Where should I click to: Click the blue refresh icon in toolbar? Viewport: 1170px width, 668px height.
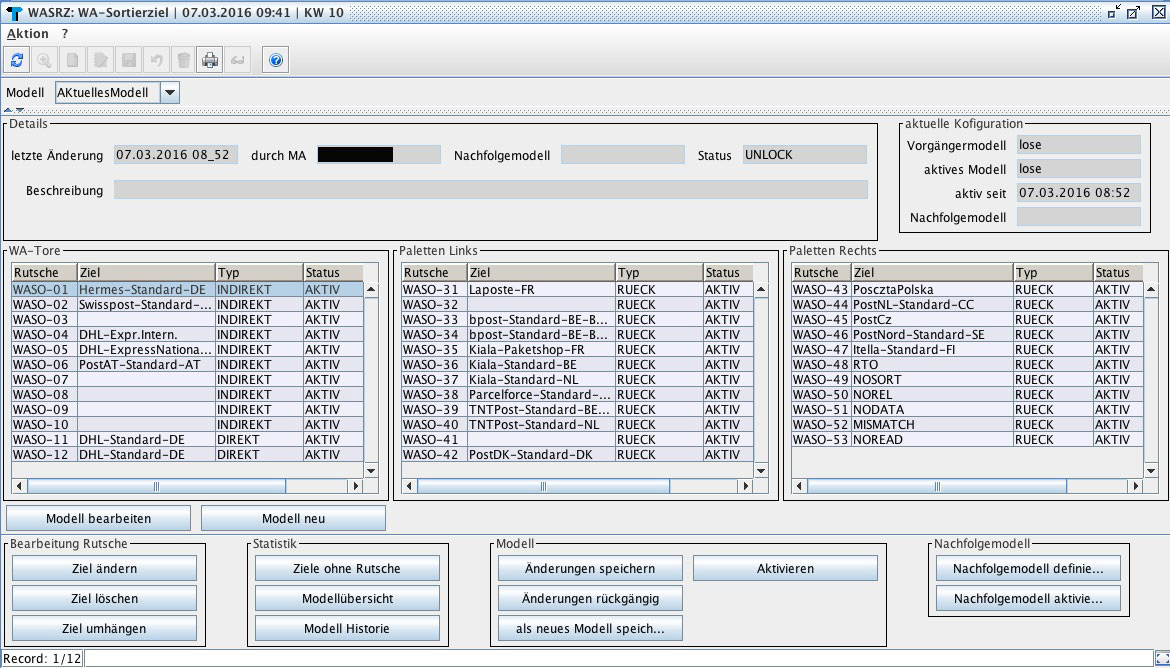coord(16,60)
